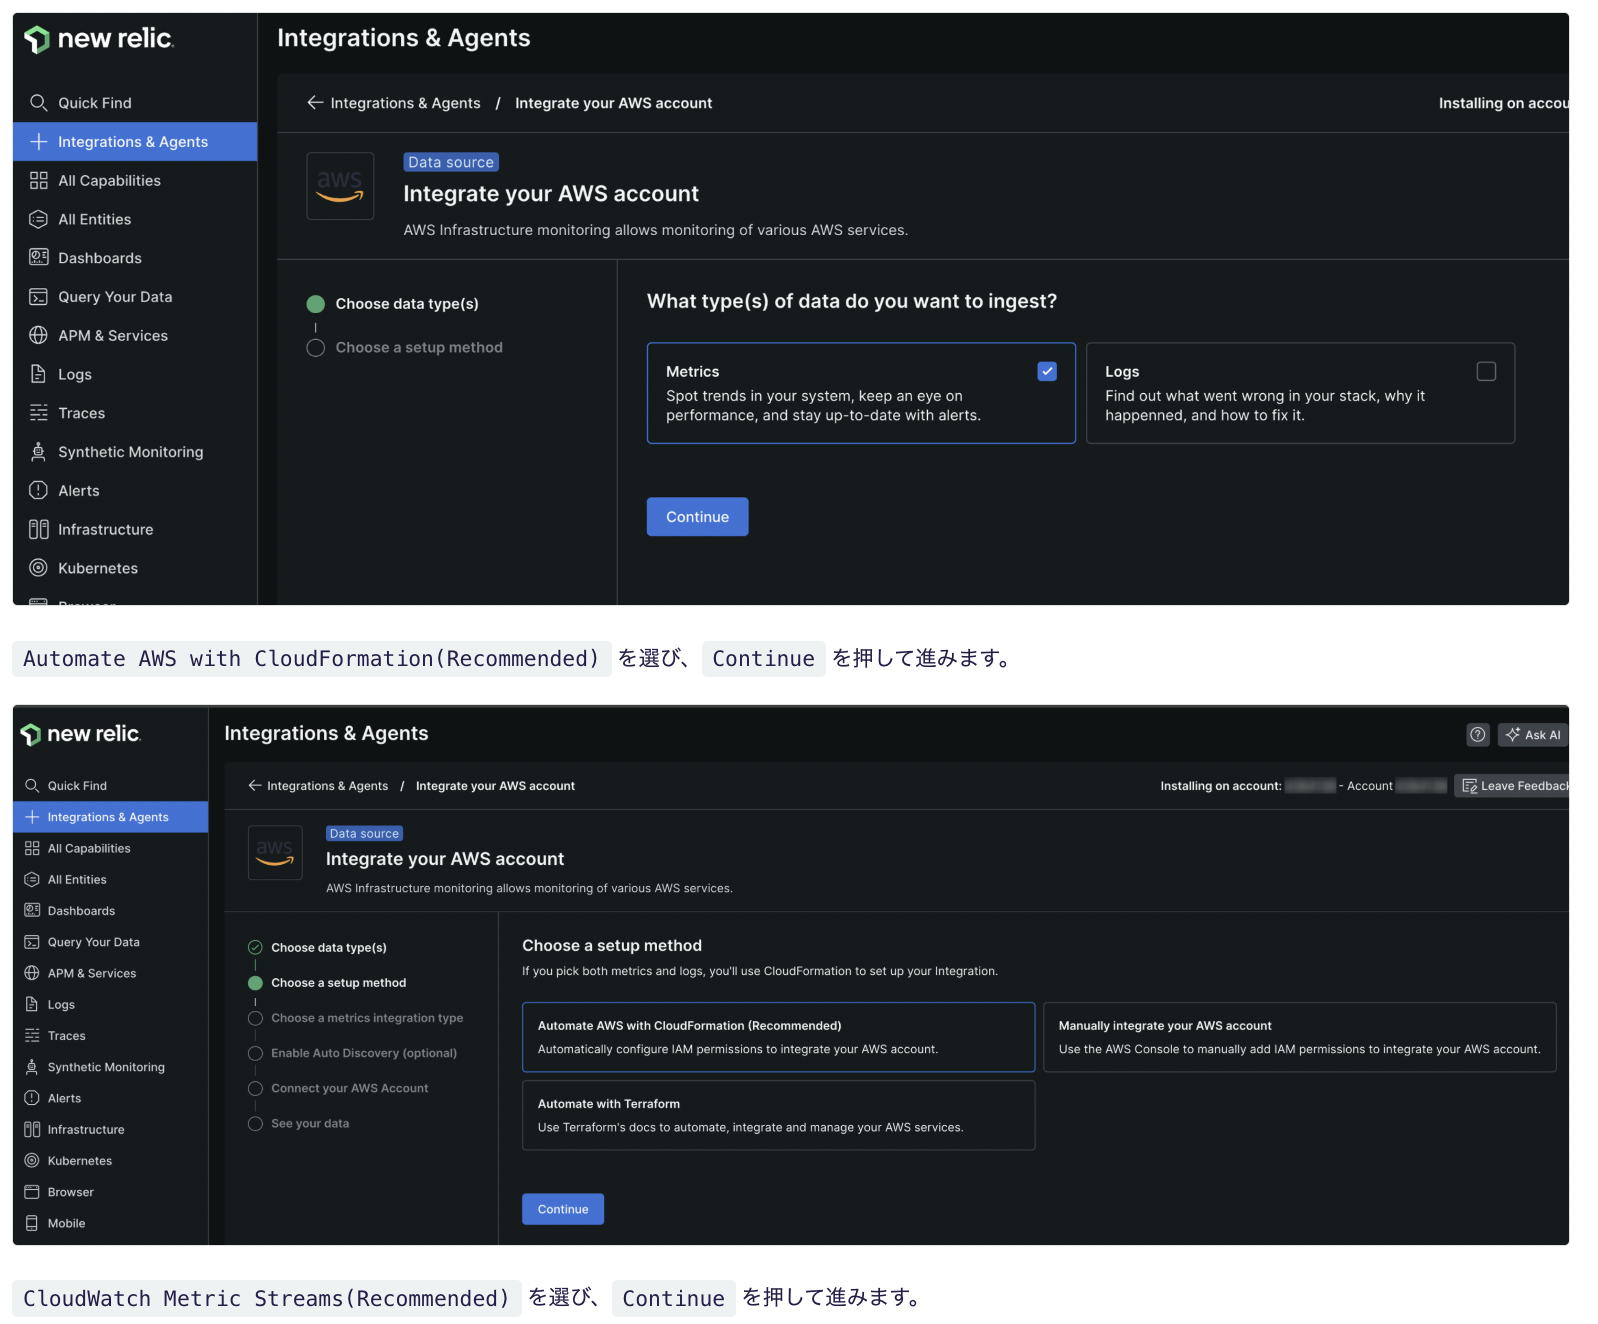1598x1324 pixels.
Task: Click the AWS logo tile in bottom screenshot
Action: tap(275, 853)
